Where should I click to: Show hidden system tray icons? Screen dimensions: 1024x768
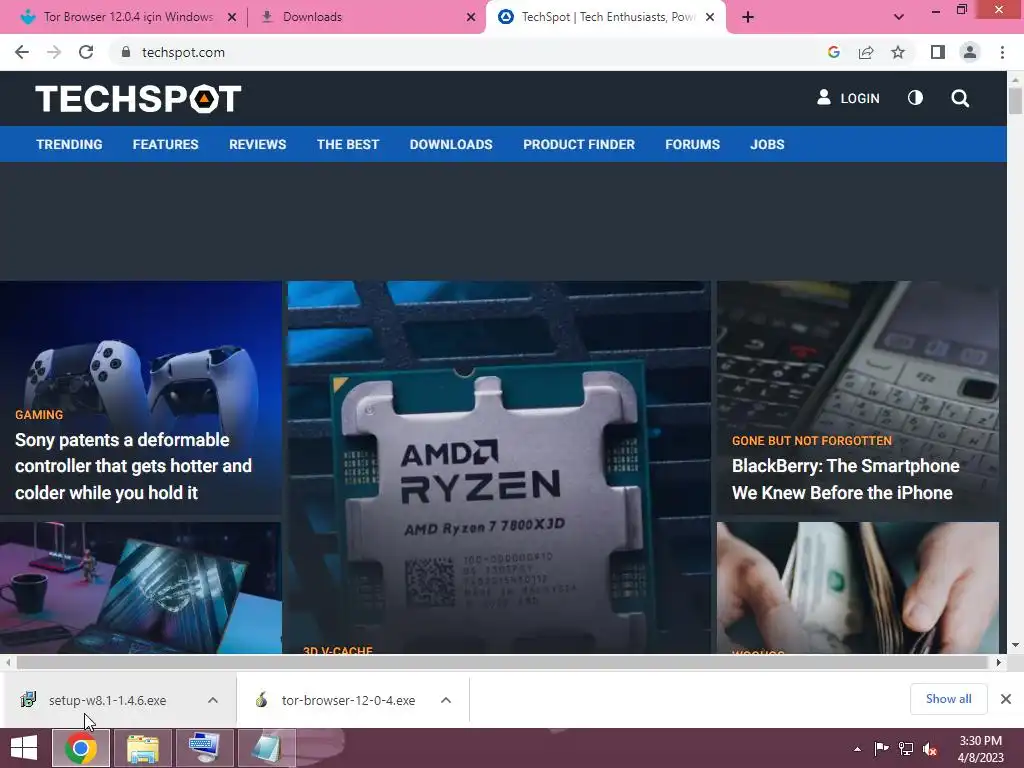coord(857,749)
